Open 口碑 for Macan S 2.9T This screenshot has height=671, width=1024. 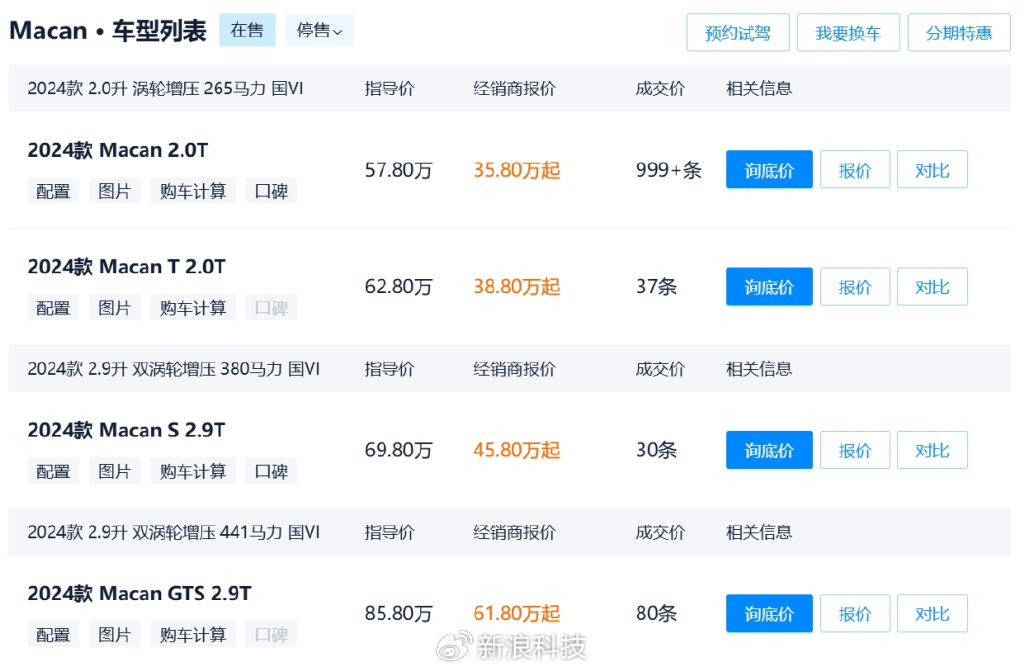point(271,471)
